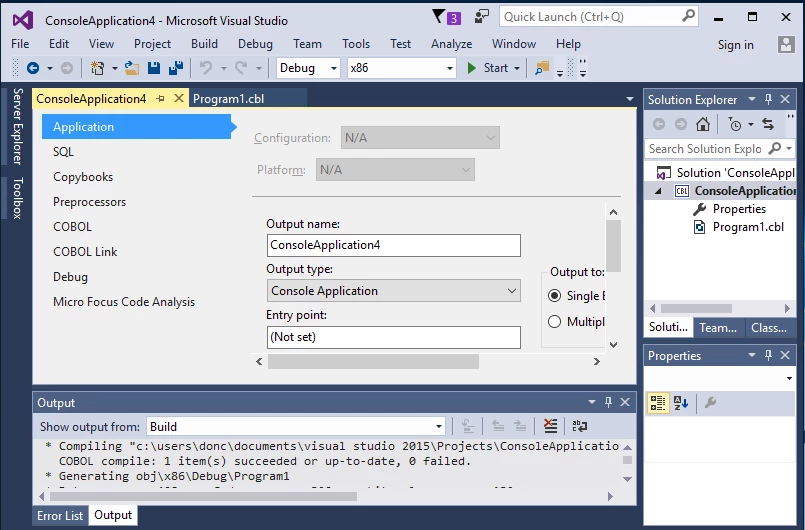The image size is (805, 530).
Task: Pin the Output window
Action: [x=608, y=402]
